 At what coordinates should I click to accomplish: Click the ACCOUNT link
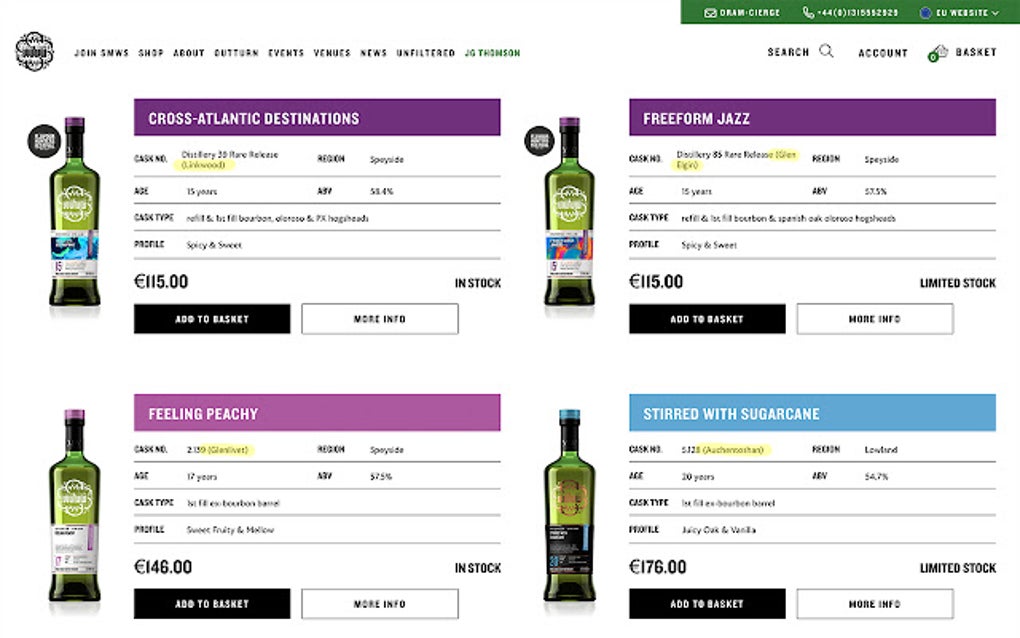tap(882, 52)
